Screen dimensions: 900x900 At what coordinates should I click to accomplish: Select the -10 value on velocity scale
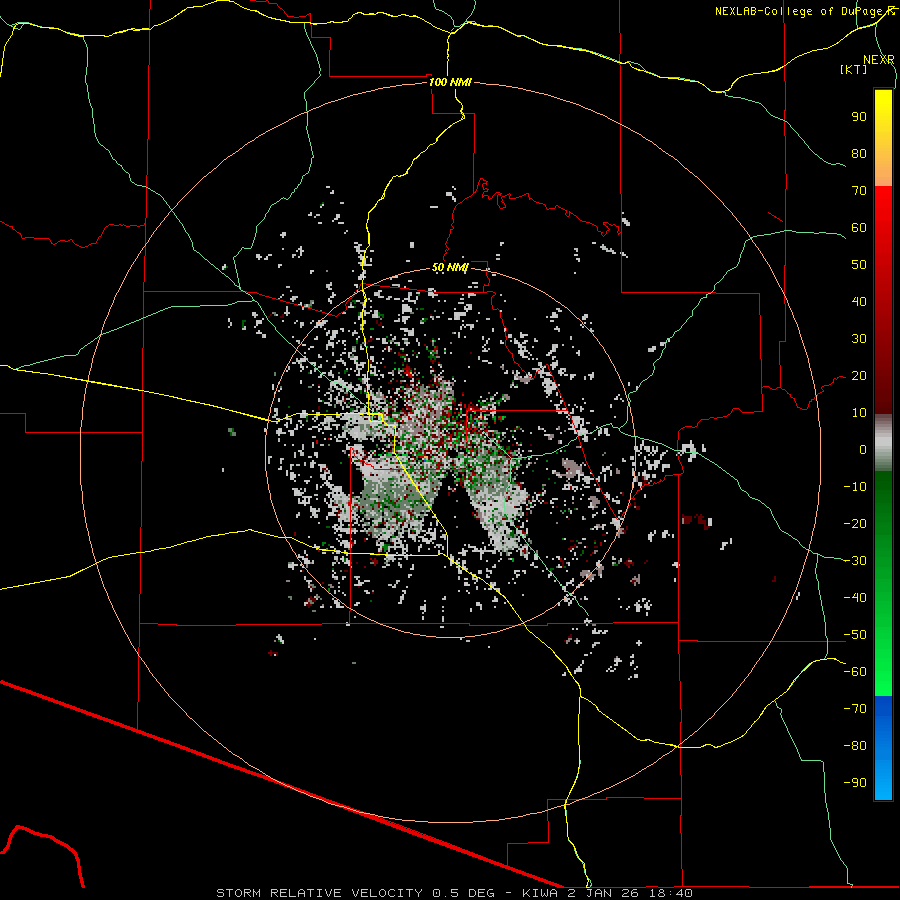(855, 487)
